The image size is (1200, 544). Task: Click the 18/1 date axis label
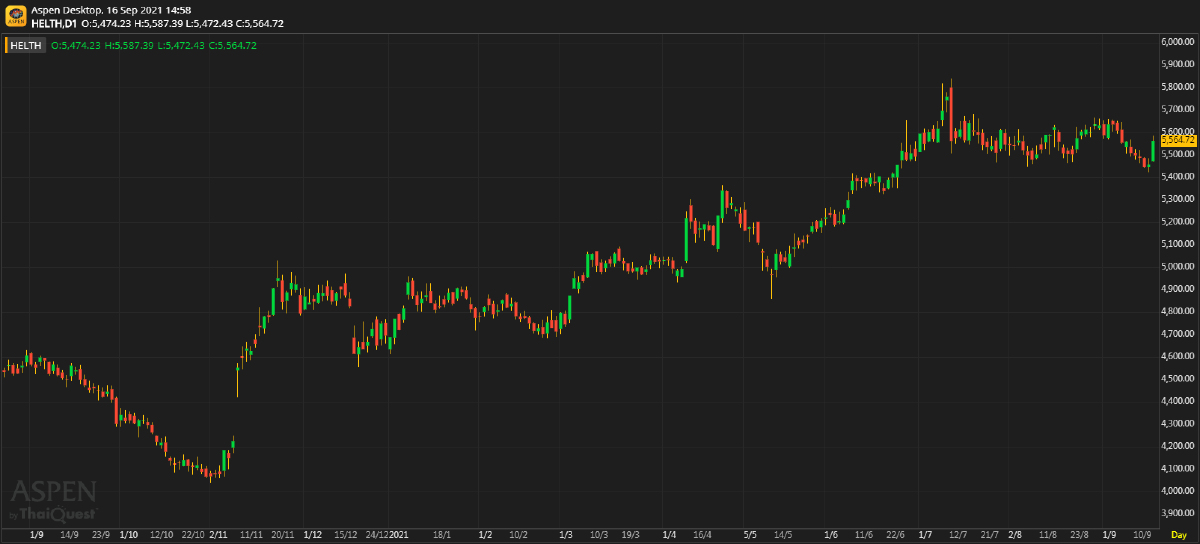click(441, 535)
